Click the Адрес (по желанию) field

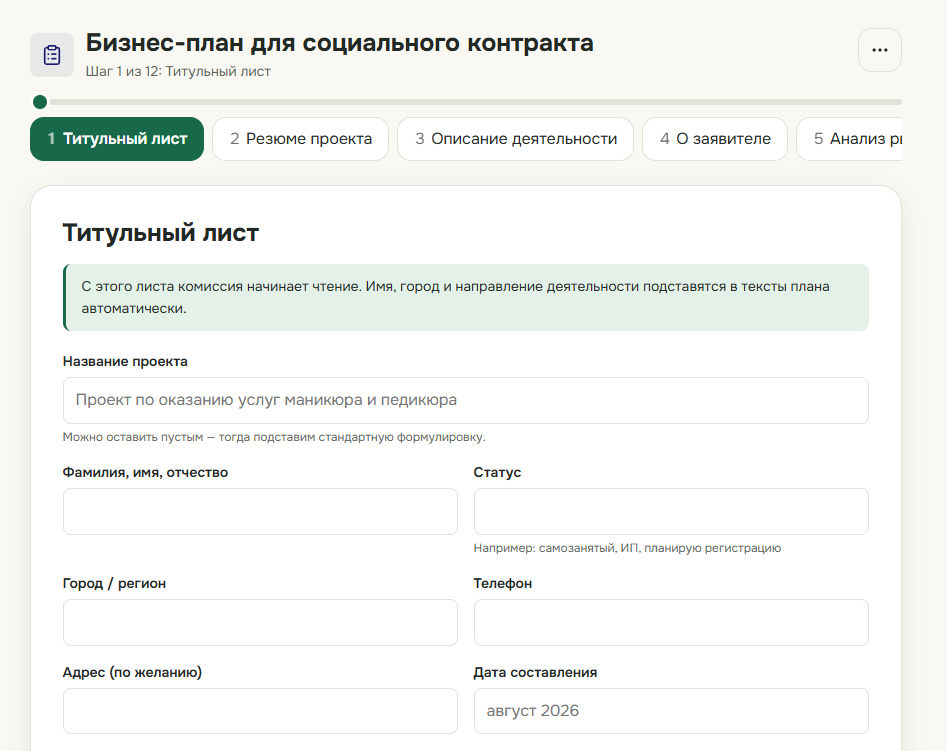click(x=260, y=711)
